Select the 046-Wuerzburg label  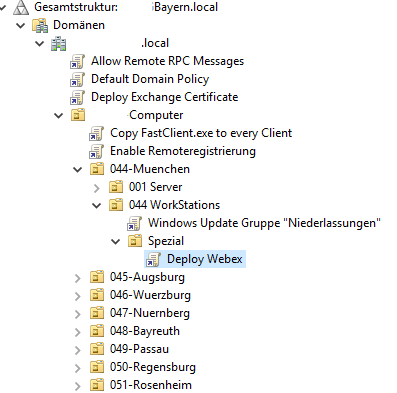(150, 295)
